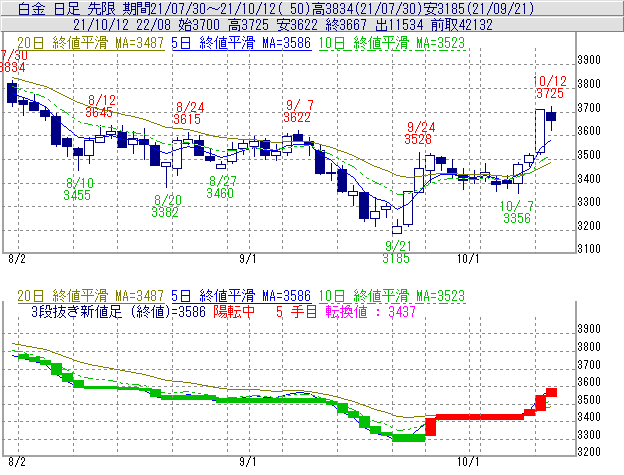624x475 pixels.
Task: Click the lowest green block in lower chart
Action: 409,438
